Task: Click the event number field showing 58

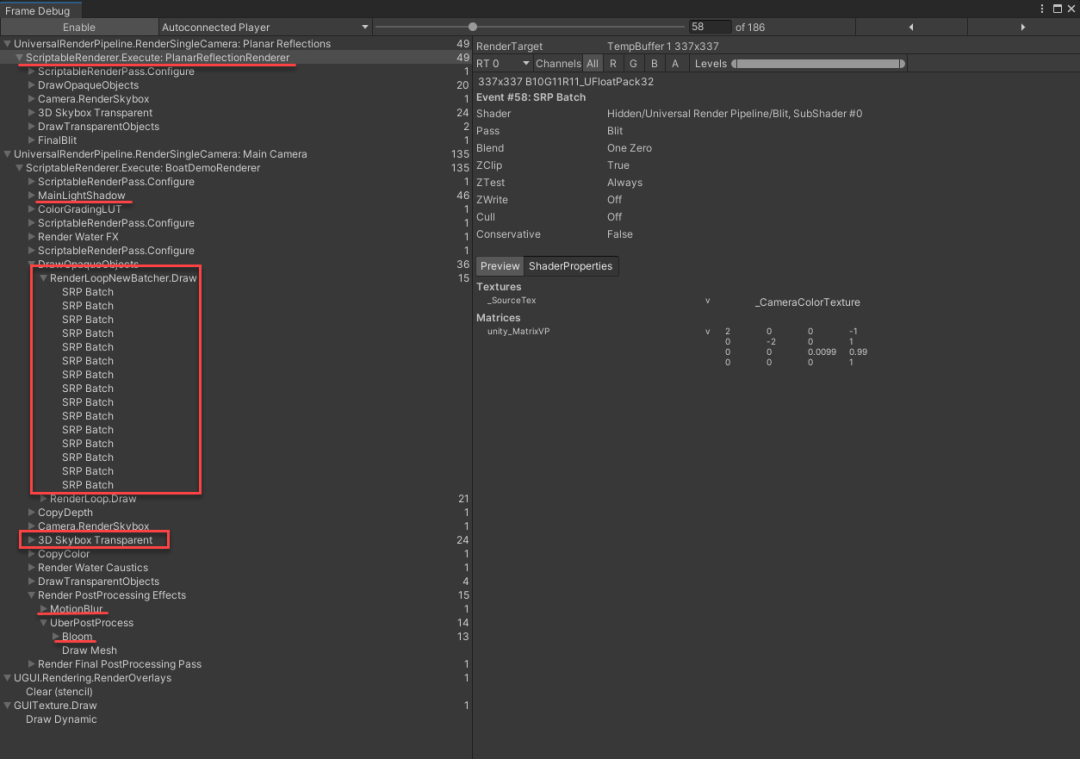Action: [710, 27]
